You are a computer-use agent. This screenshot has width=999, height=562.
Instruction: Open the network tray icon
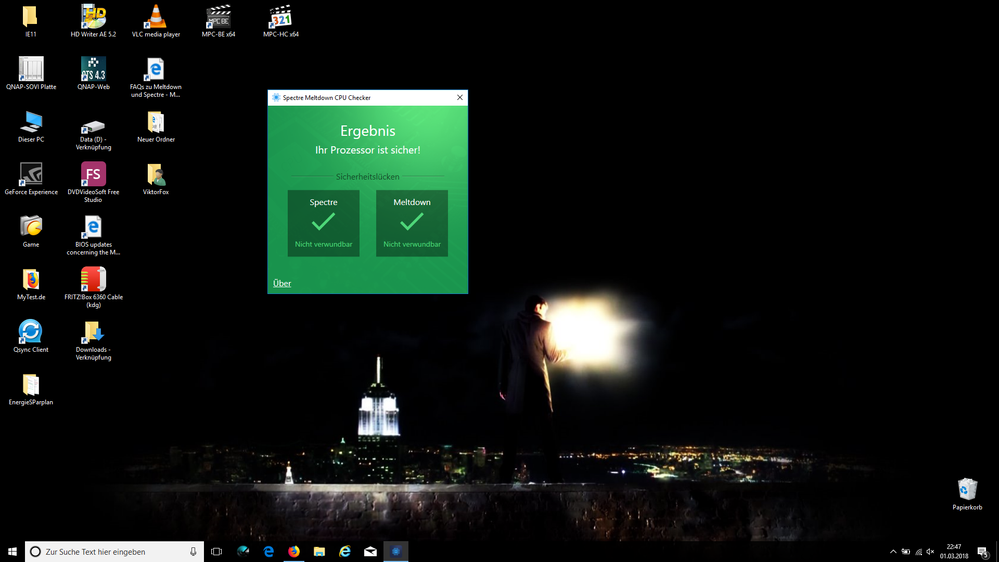[918, 552]
